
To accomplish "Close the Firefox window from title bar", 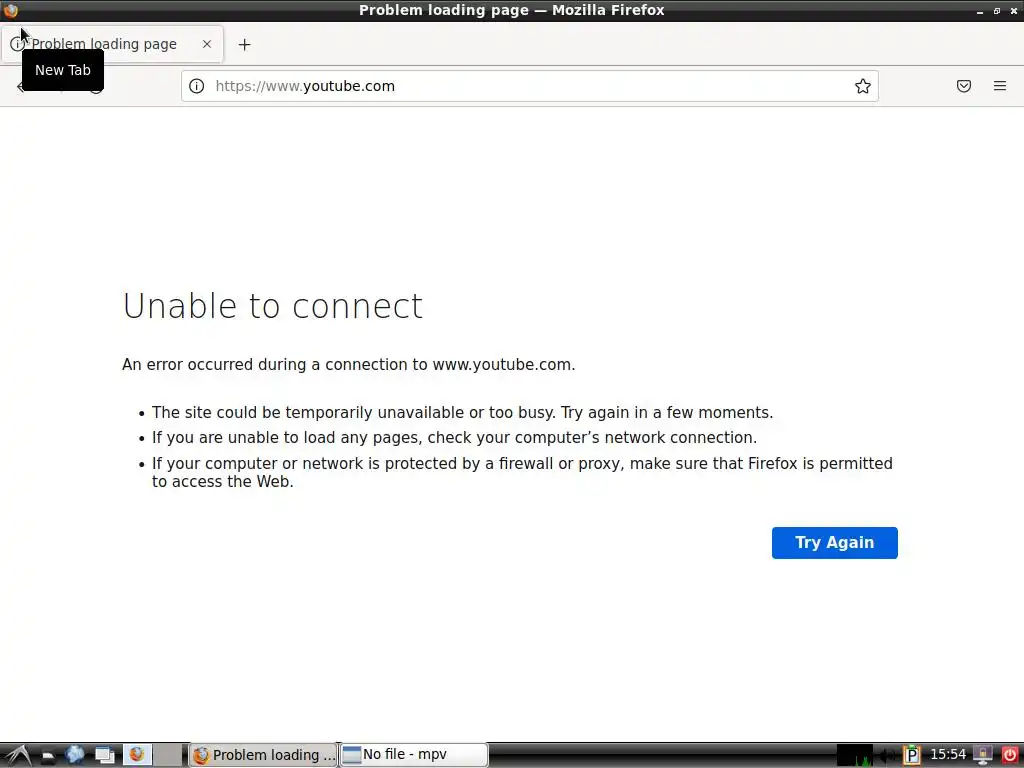I will [x=1014, y=11].
